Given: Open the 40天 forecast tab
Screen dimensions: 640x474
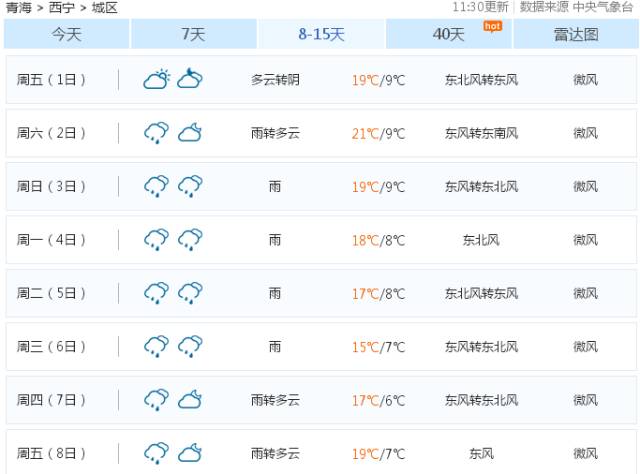Looking at the screenshot, I should click(449, 34).
